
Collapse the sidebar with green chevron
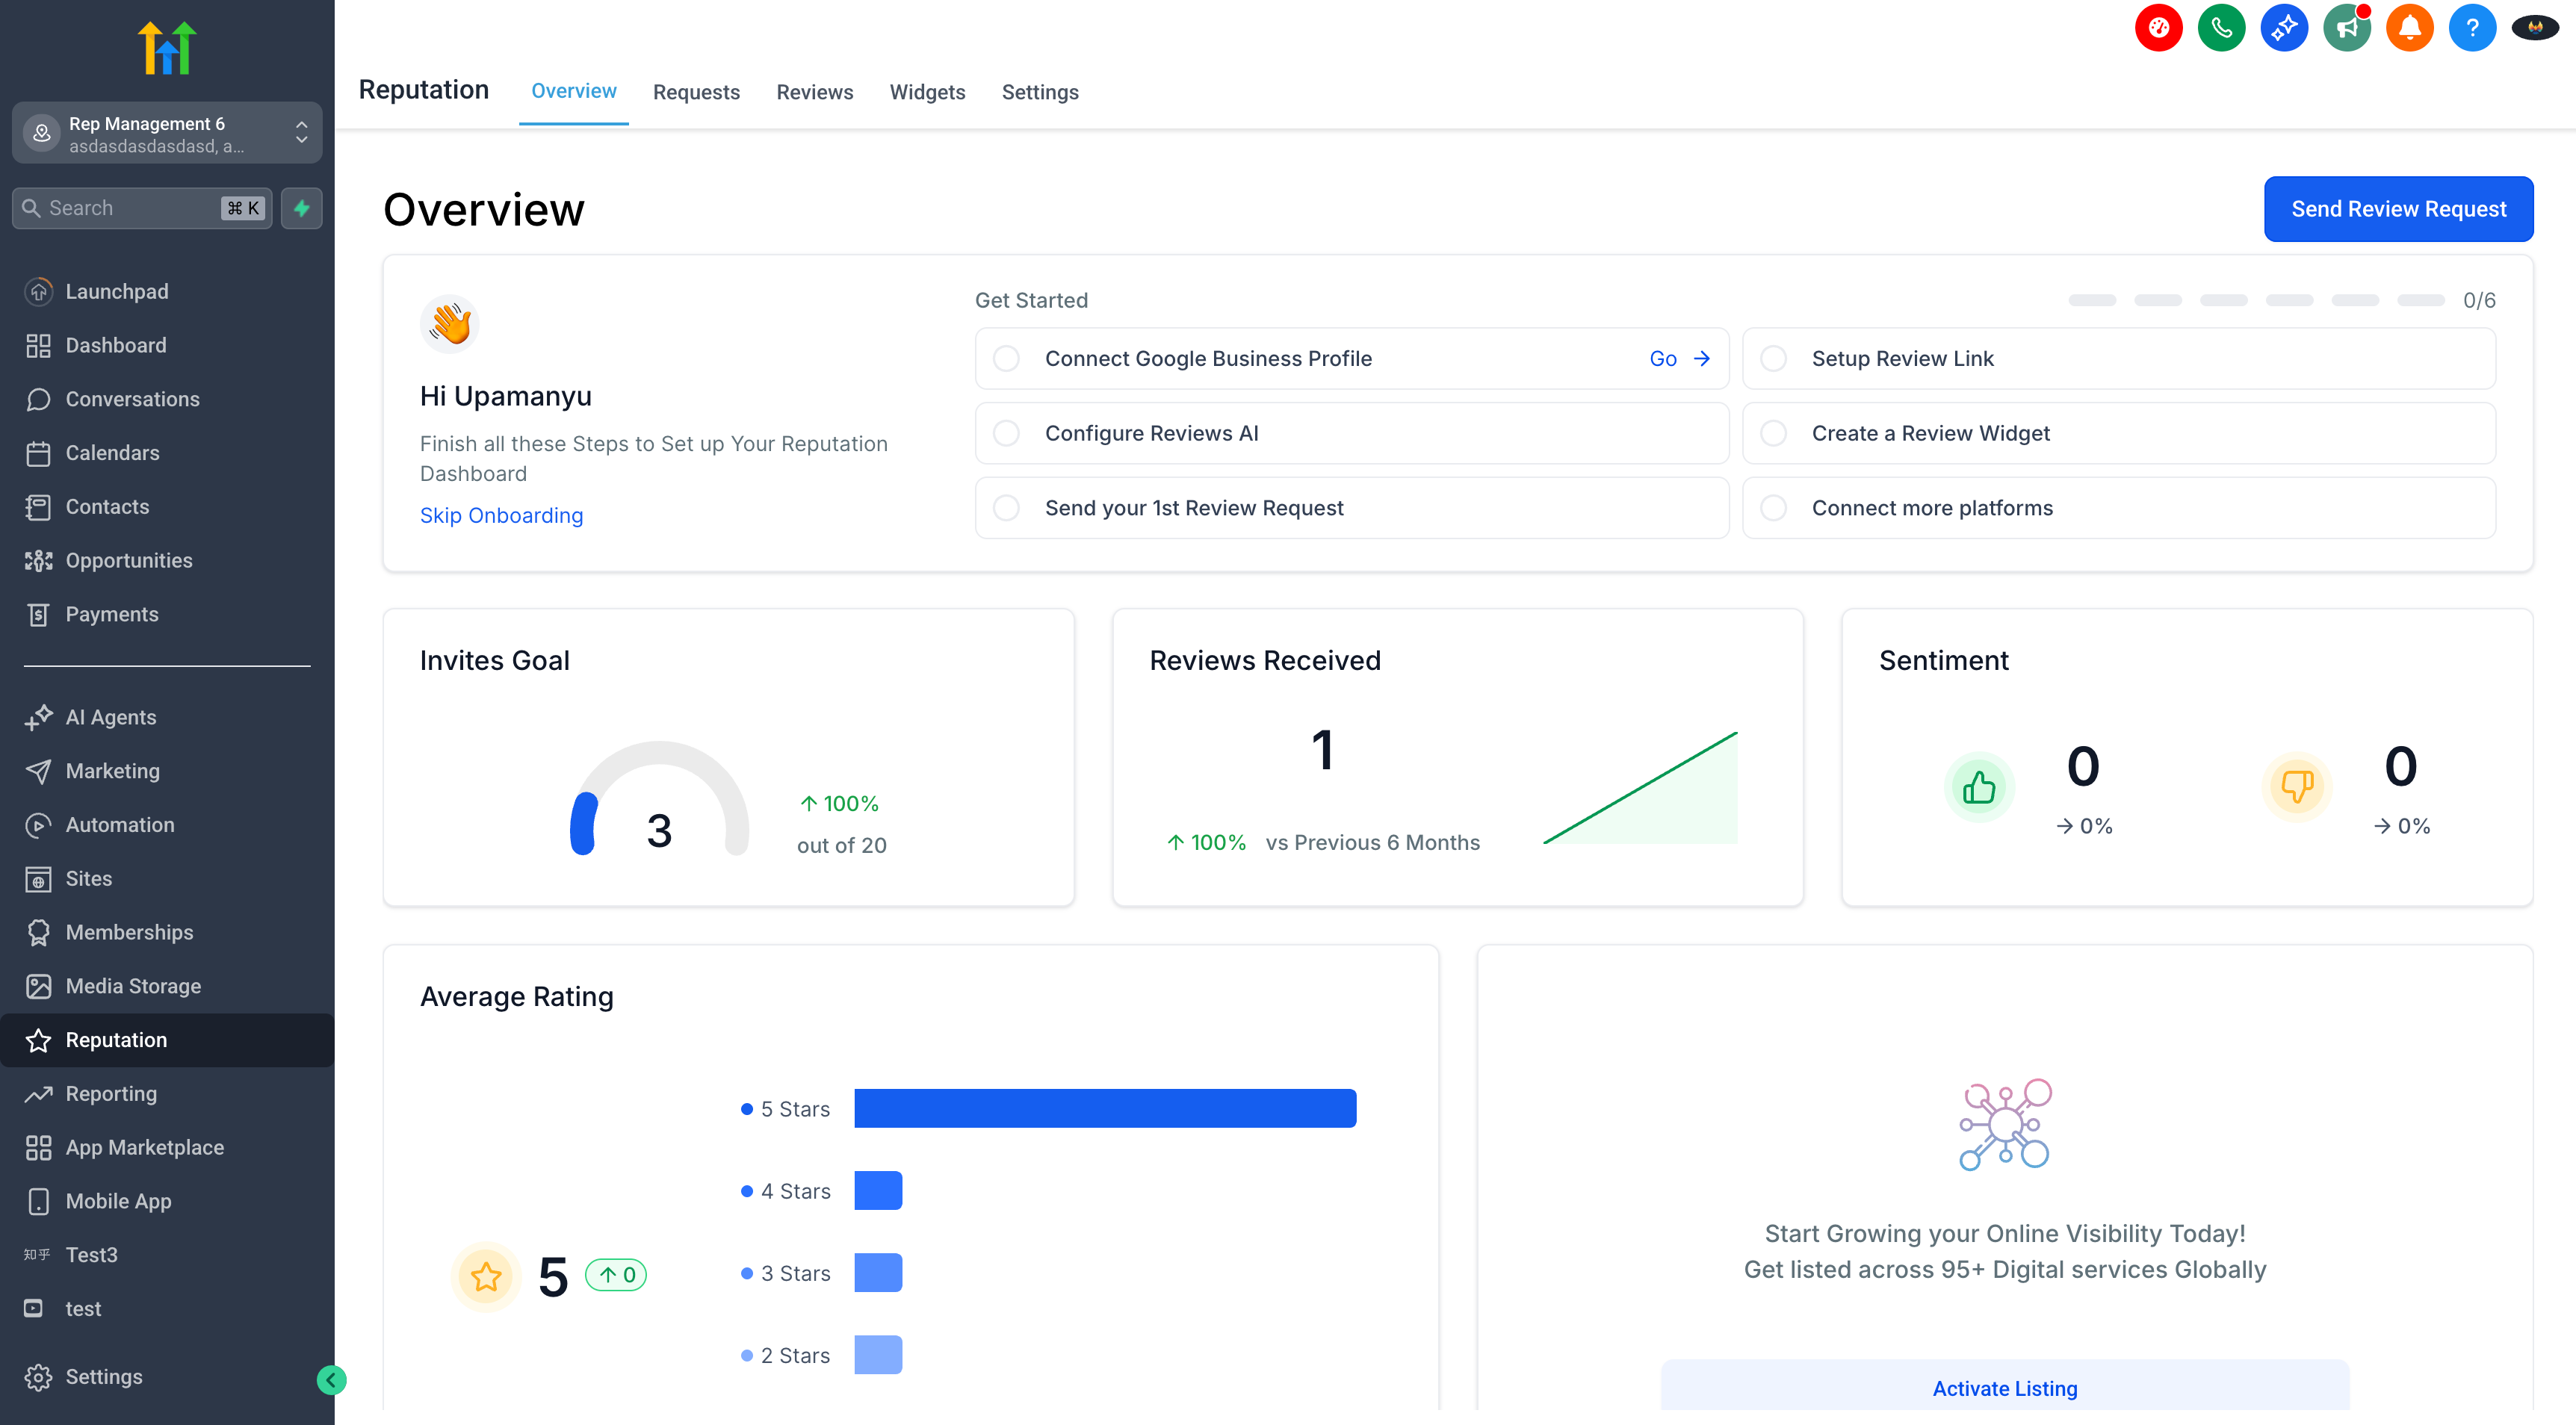[331, 1380]
